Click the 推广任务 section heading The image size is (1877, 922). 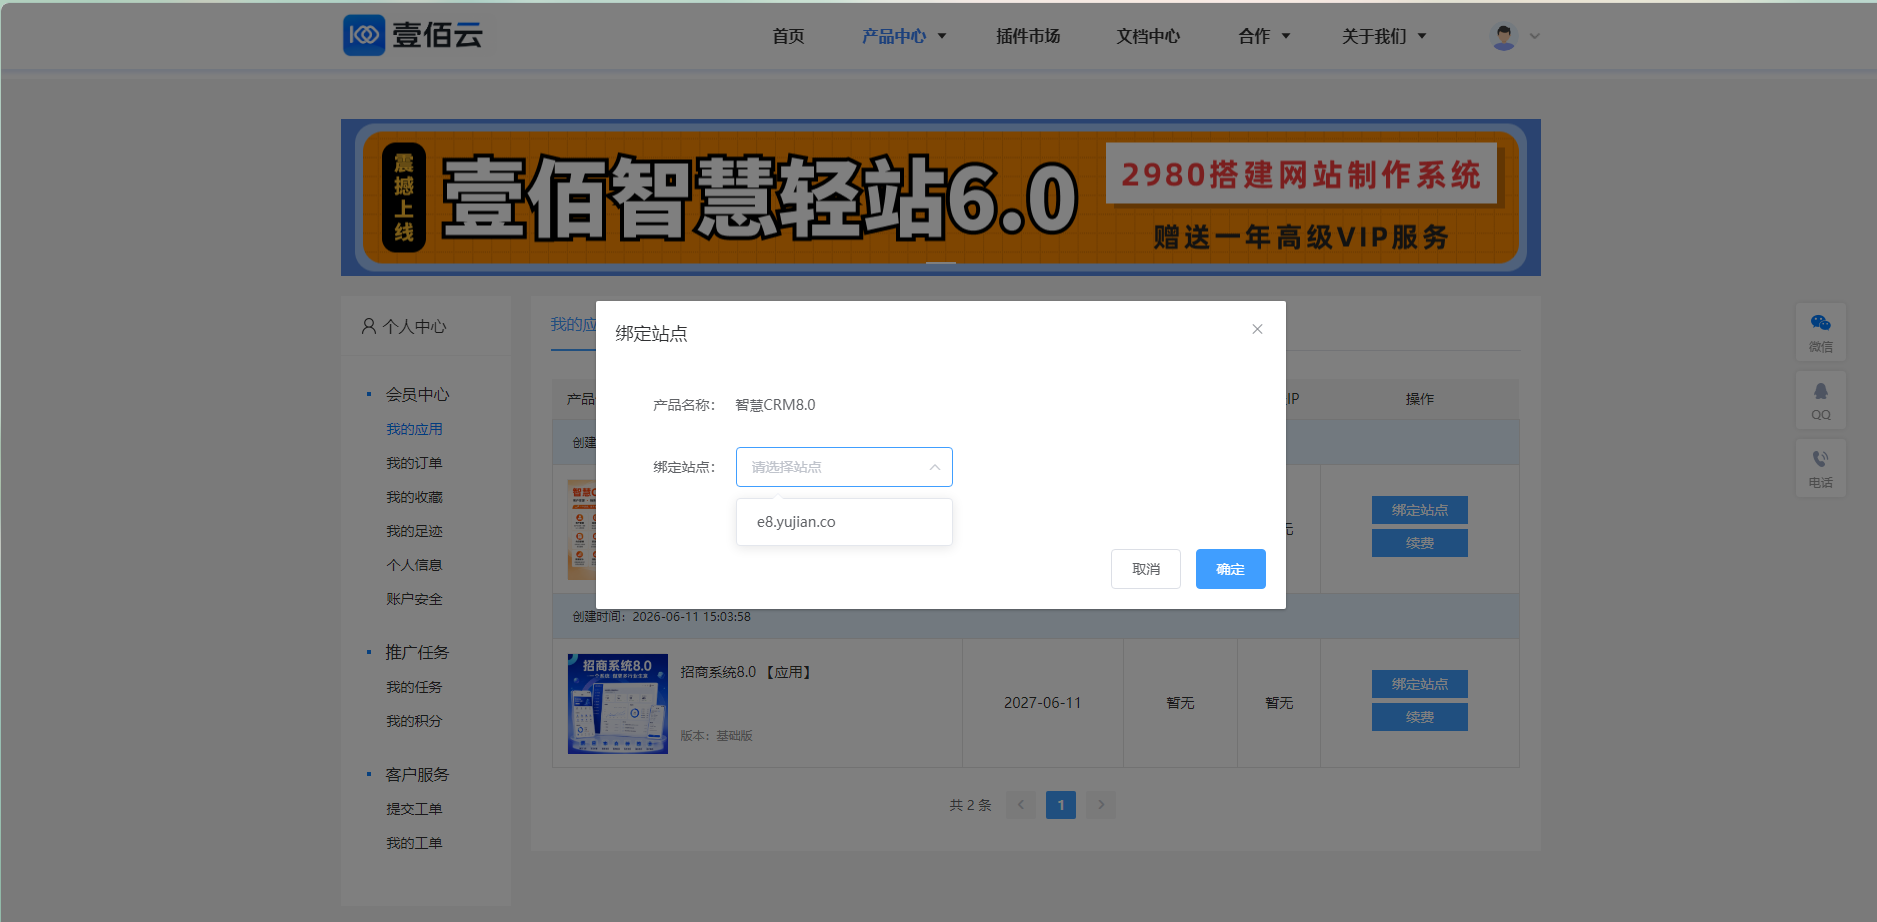pyautogui.click(x=417, y=652)
